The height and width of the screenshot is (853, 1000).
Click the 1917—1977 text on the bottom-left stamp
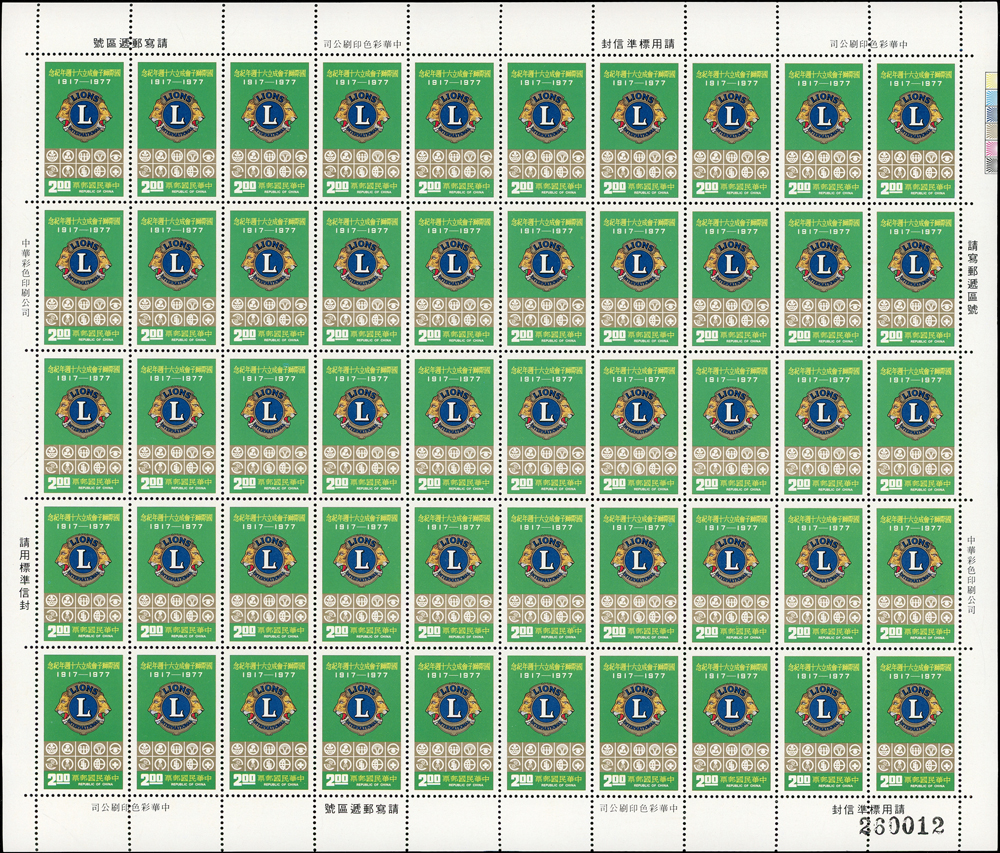click(x=83, y=675)
